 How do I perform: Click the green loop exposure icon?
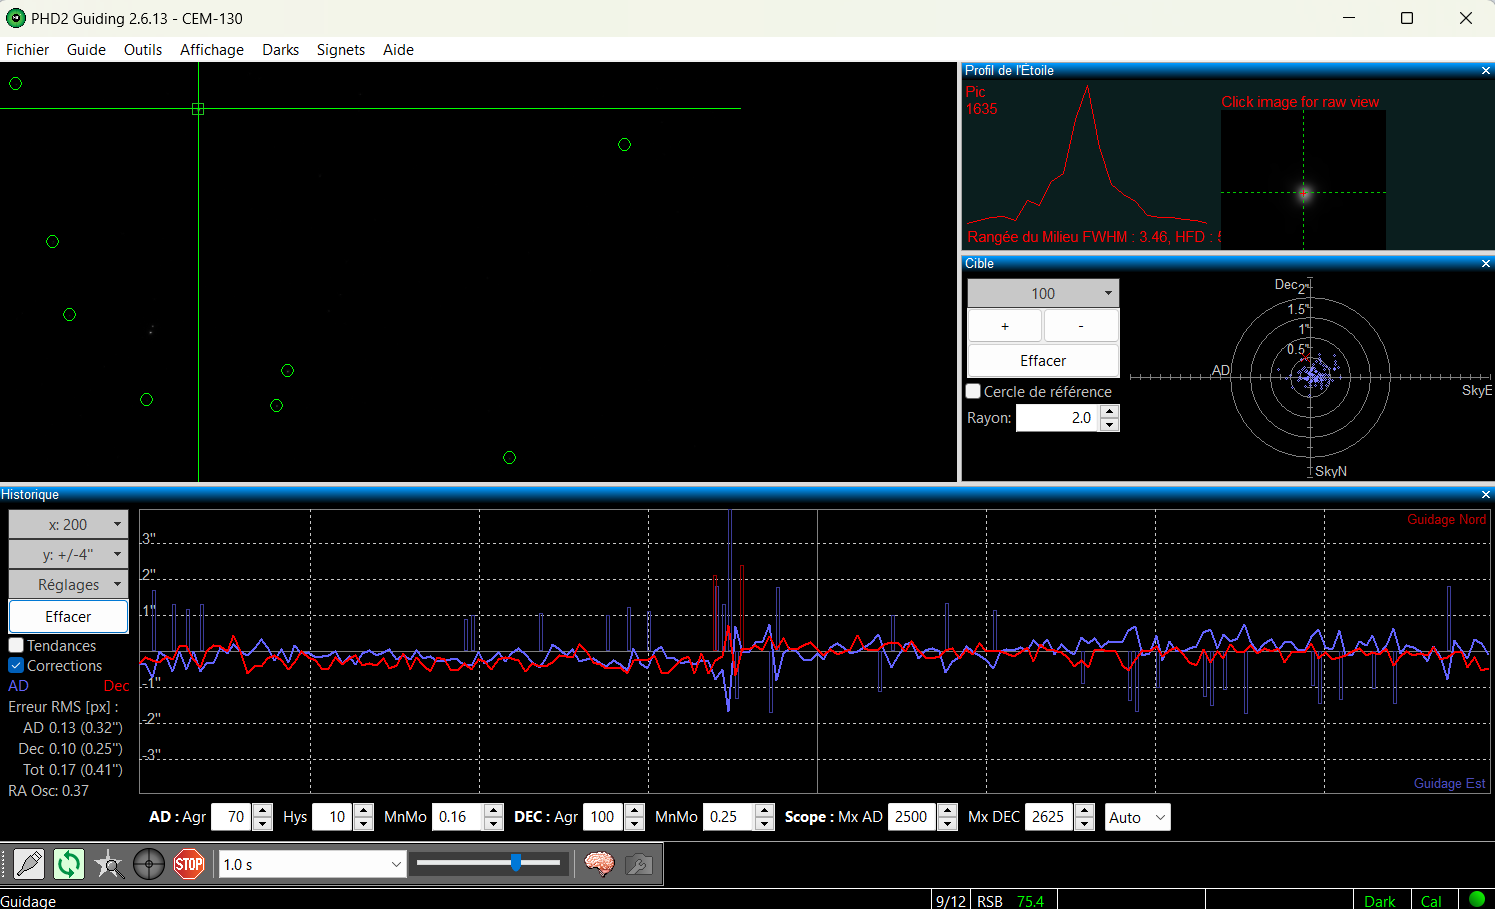[x=69, y=864]
